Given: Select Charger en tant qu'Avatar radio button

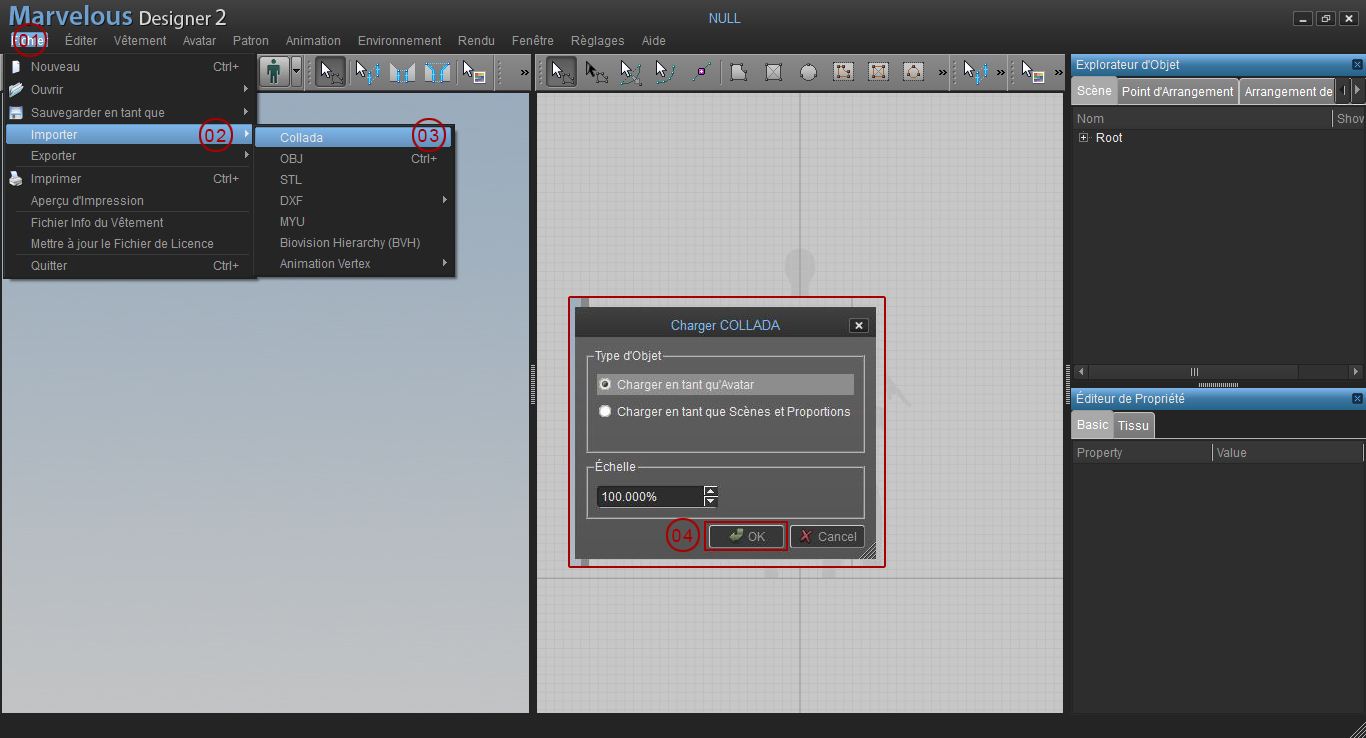Looking at the screenshot, I should (604, 385).
